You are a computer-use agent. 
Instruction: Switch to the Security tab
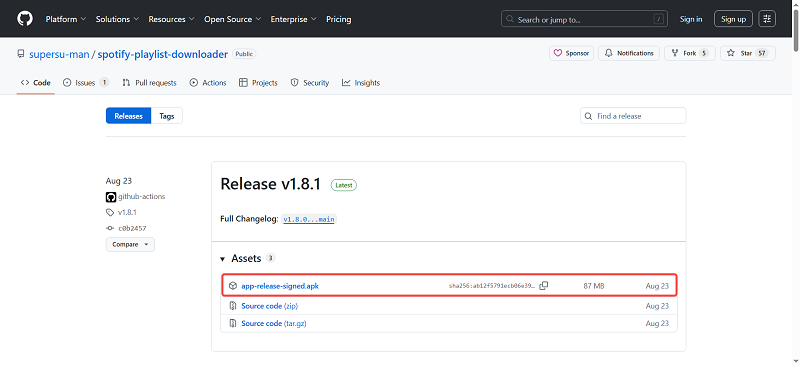(x=310, y=83)
